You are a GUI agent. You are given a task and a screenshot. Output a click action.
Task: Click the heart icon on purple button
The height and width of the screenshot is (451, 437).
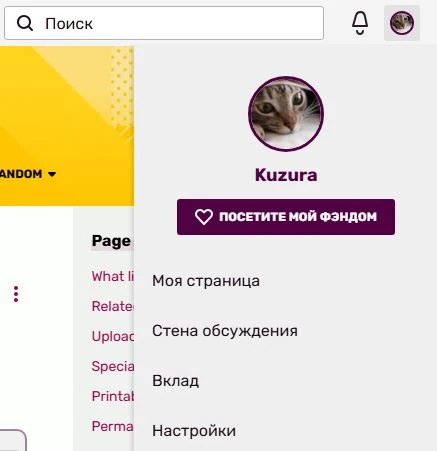coord(204,217)
